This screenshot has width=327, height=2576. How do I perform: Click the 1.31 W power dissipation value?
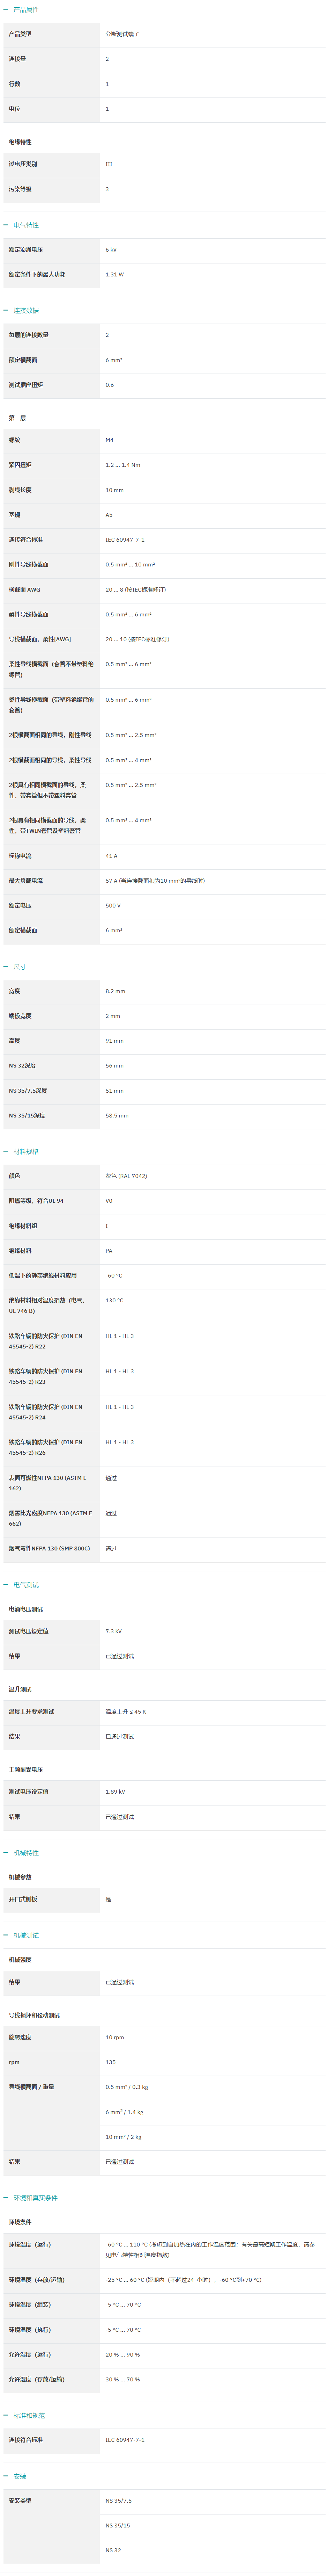click(115, 274)
